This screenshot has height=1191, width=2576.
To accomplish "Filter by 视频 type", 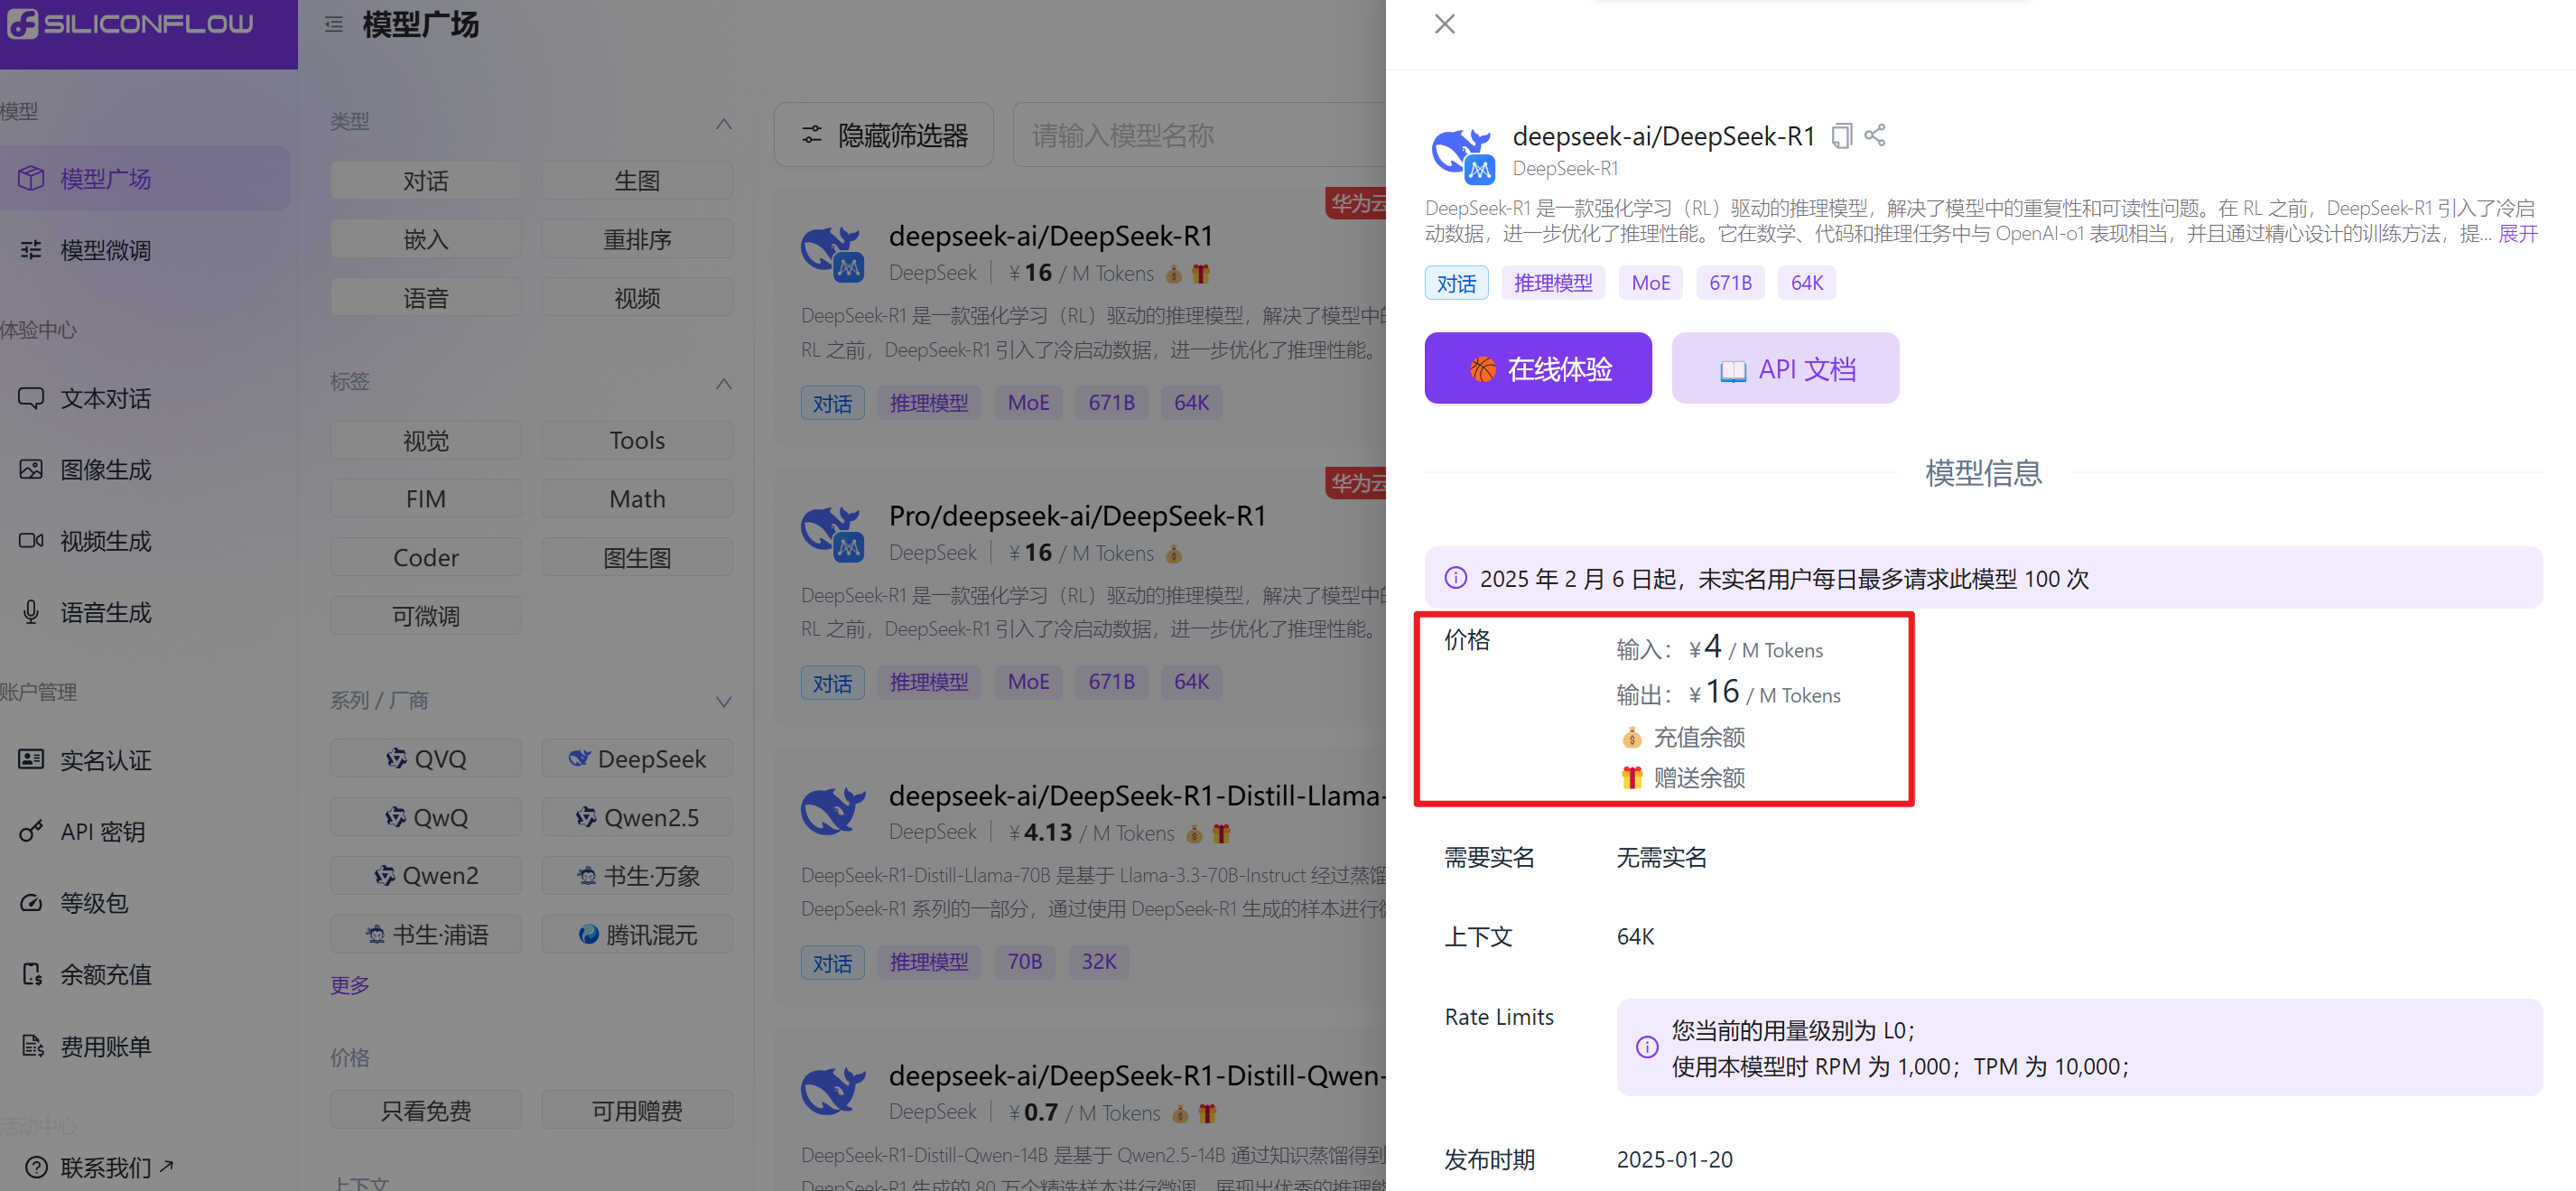I will (x=637, y=298).
